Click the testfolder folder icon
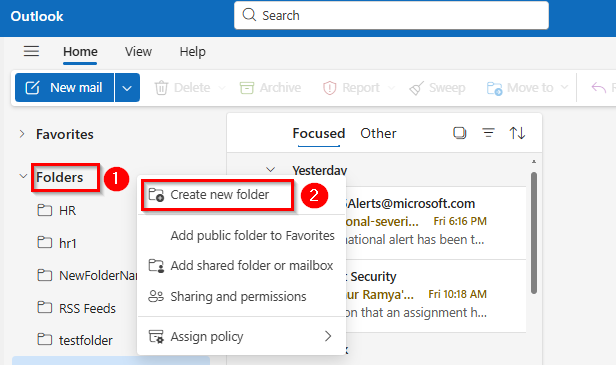616x365 pixels. pyautogui.click(x=44, y=339)
